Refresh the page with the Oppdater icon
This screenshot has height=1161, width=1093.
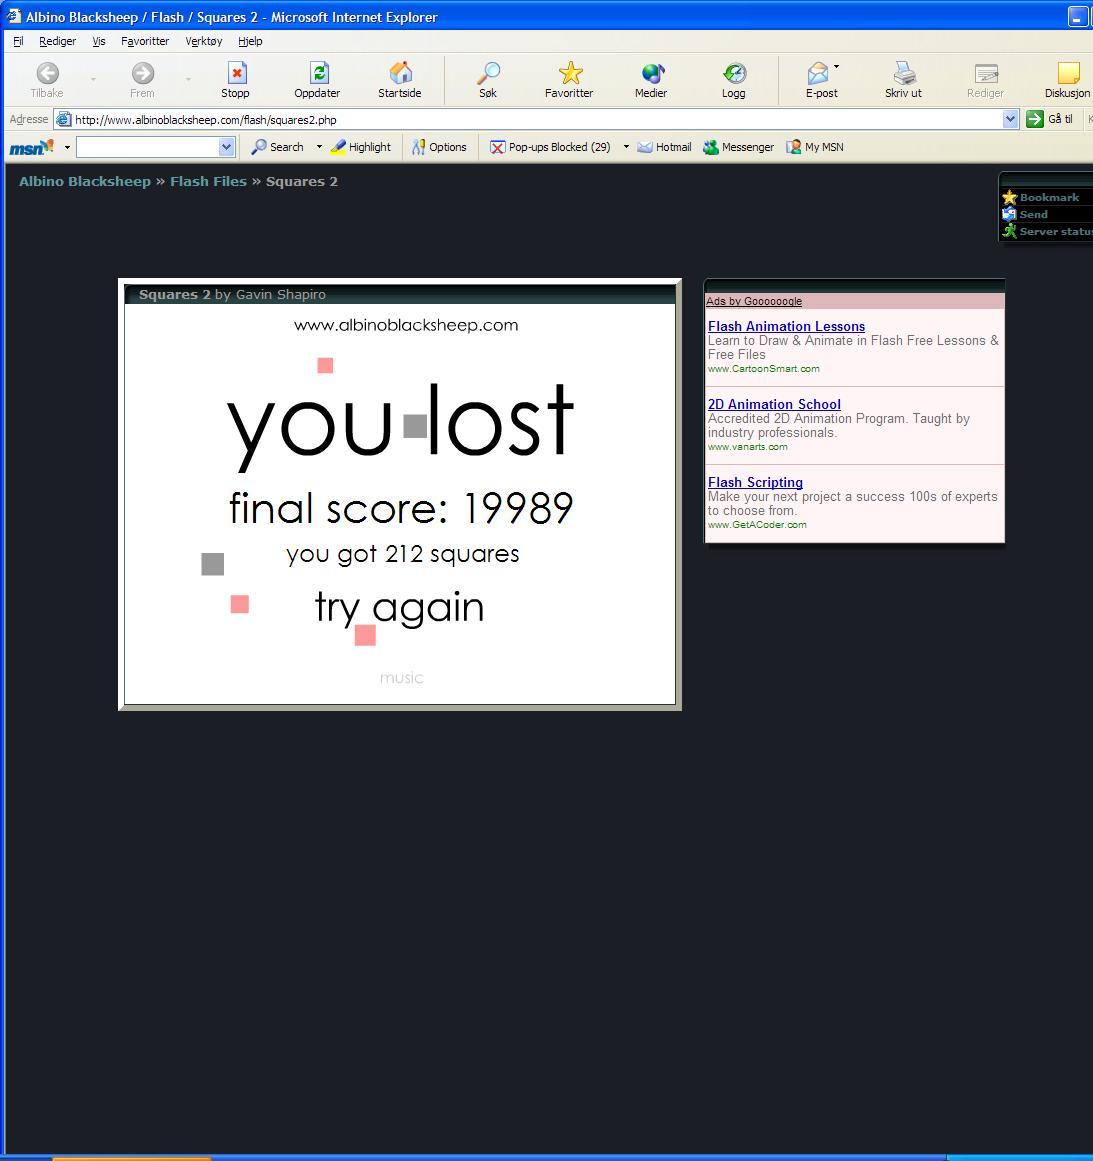click(x=318, y=73)
